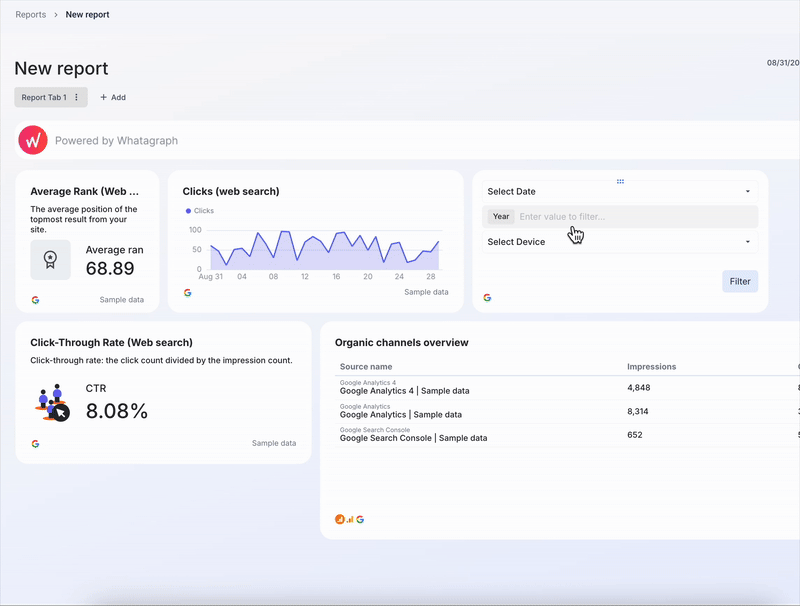Toggle the Year chip in the filter
This screenshot has width=800, height=606.
500,216
